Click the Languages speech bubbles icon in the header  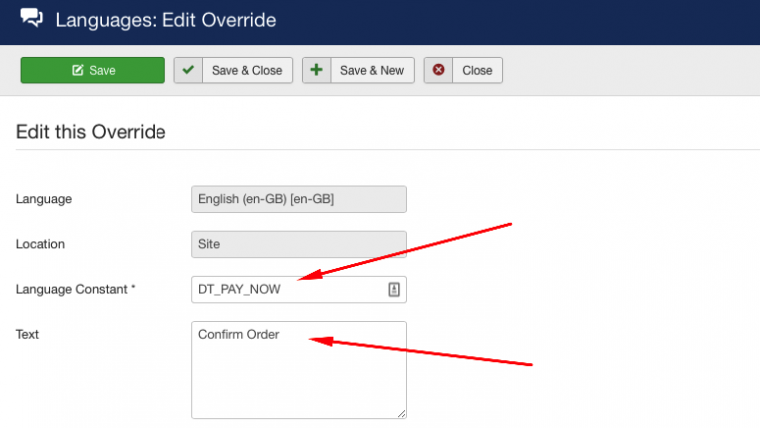32,18
